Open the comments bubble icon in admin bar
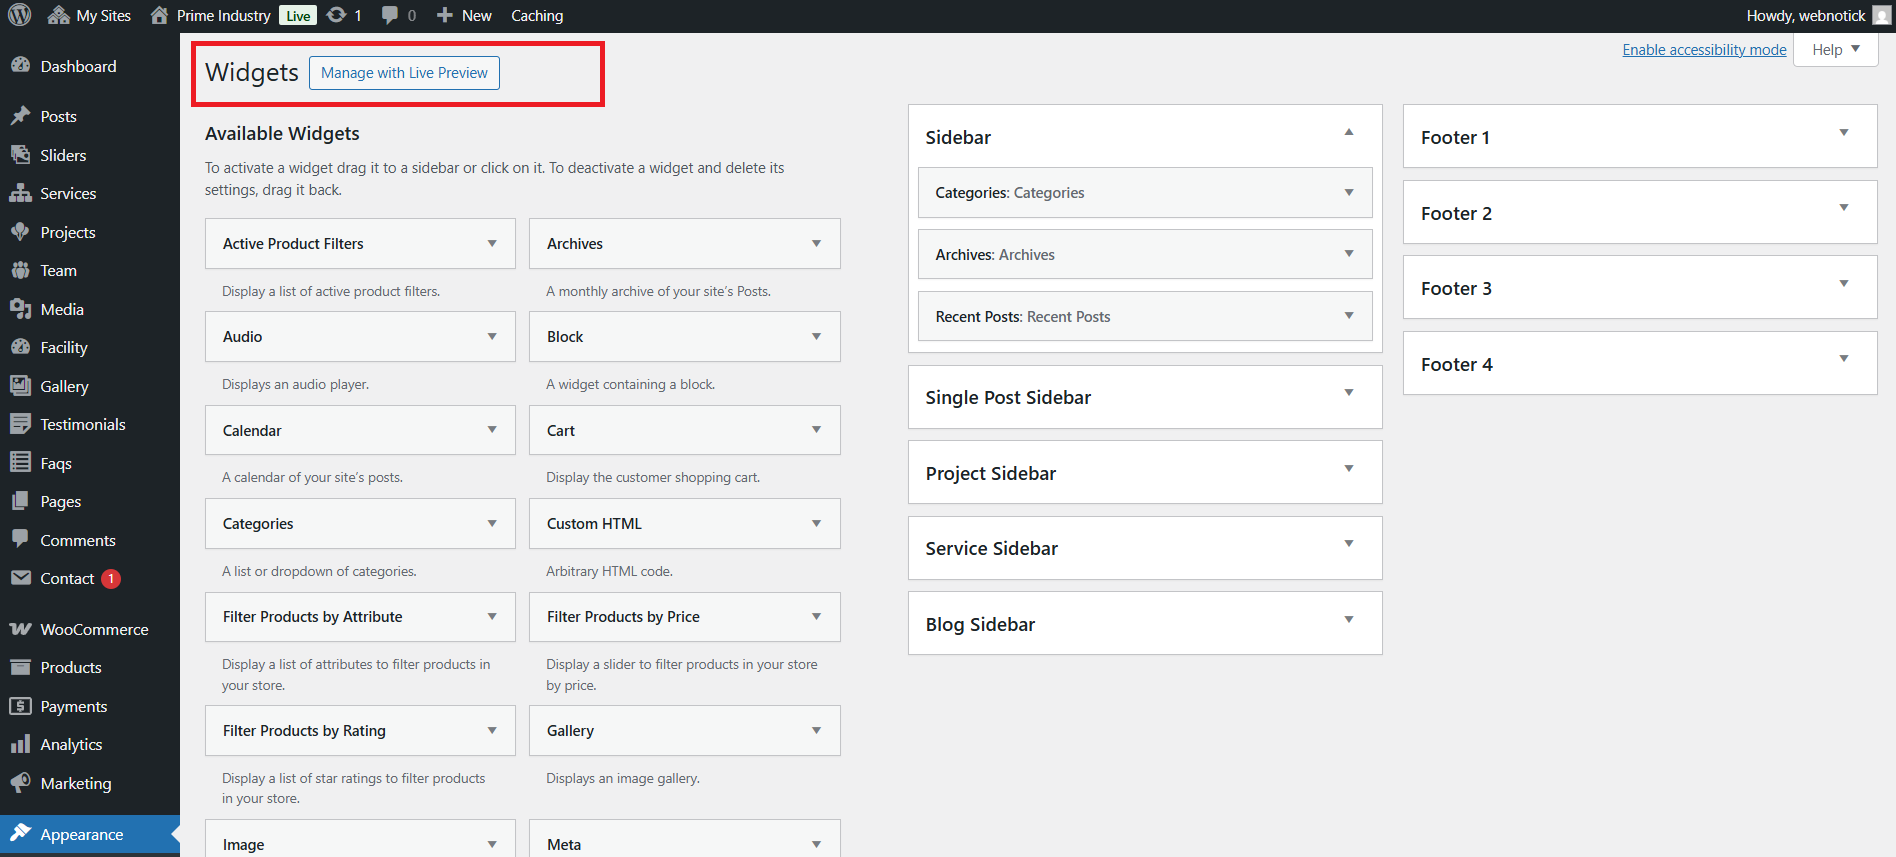Image resolution: width=1896 pixels, height=857 pixels. click(390, 15)
